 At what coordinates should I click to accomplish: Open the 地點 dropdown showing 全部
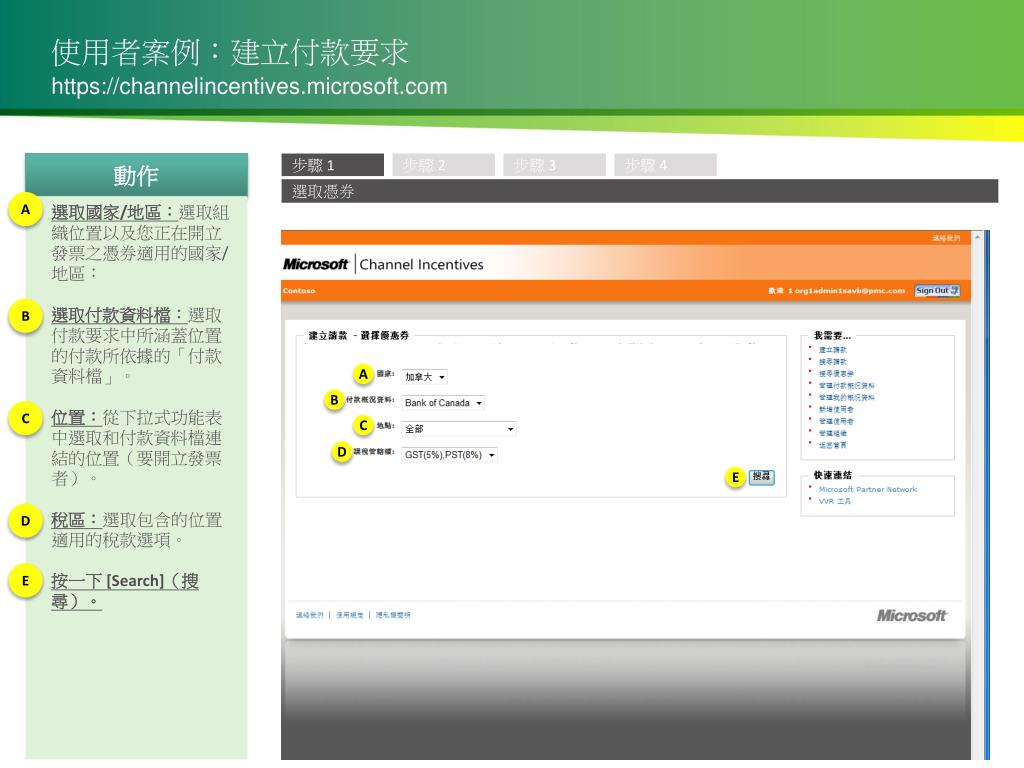click(x=459, y=429)
